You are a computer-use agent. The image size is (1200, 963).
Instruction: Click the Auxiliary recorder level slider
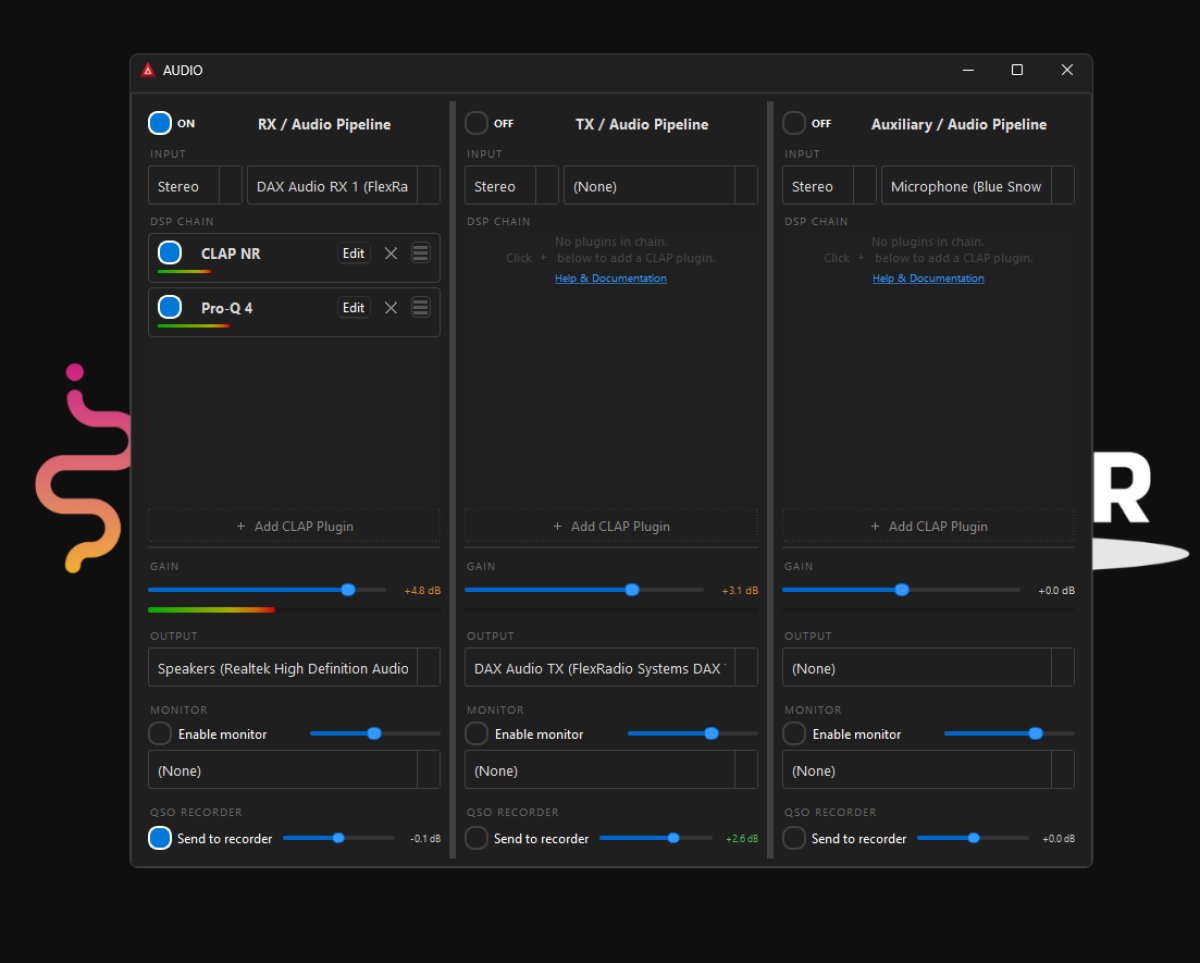(972, 838)
